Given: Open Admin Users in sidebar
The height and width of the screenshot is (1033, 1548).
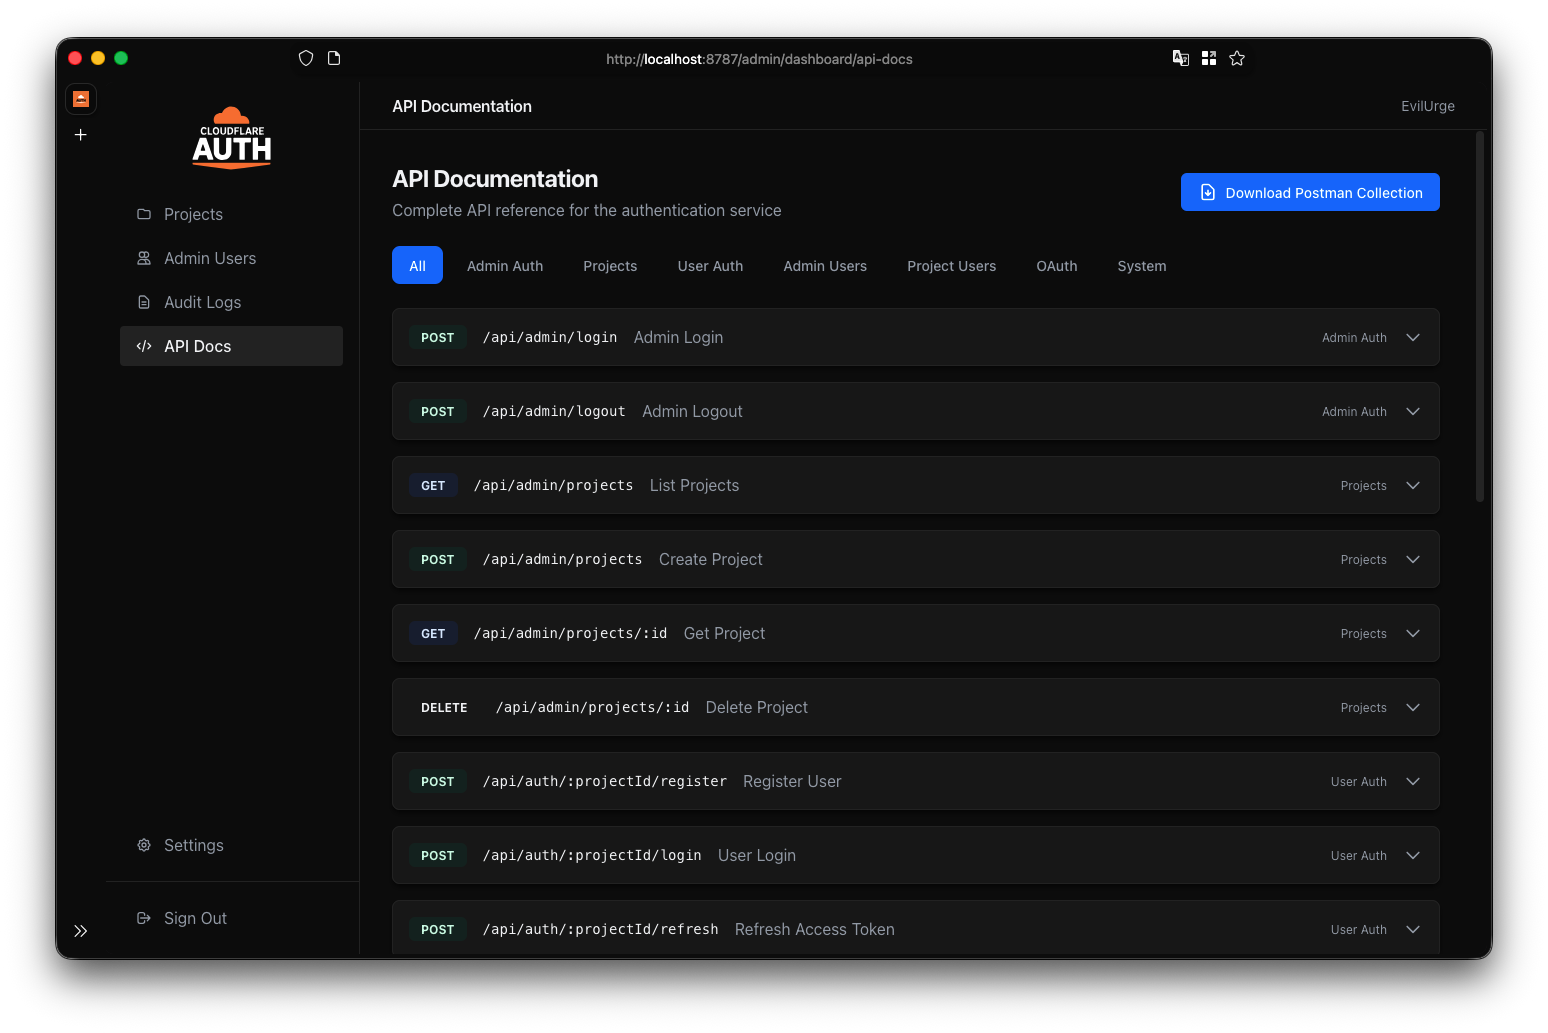Looking at the screenshot, I should pyautogui.click(x=231, y=258).
